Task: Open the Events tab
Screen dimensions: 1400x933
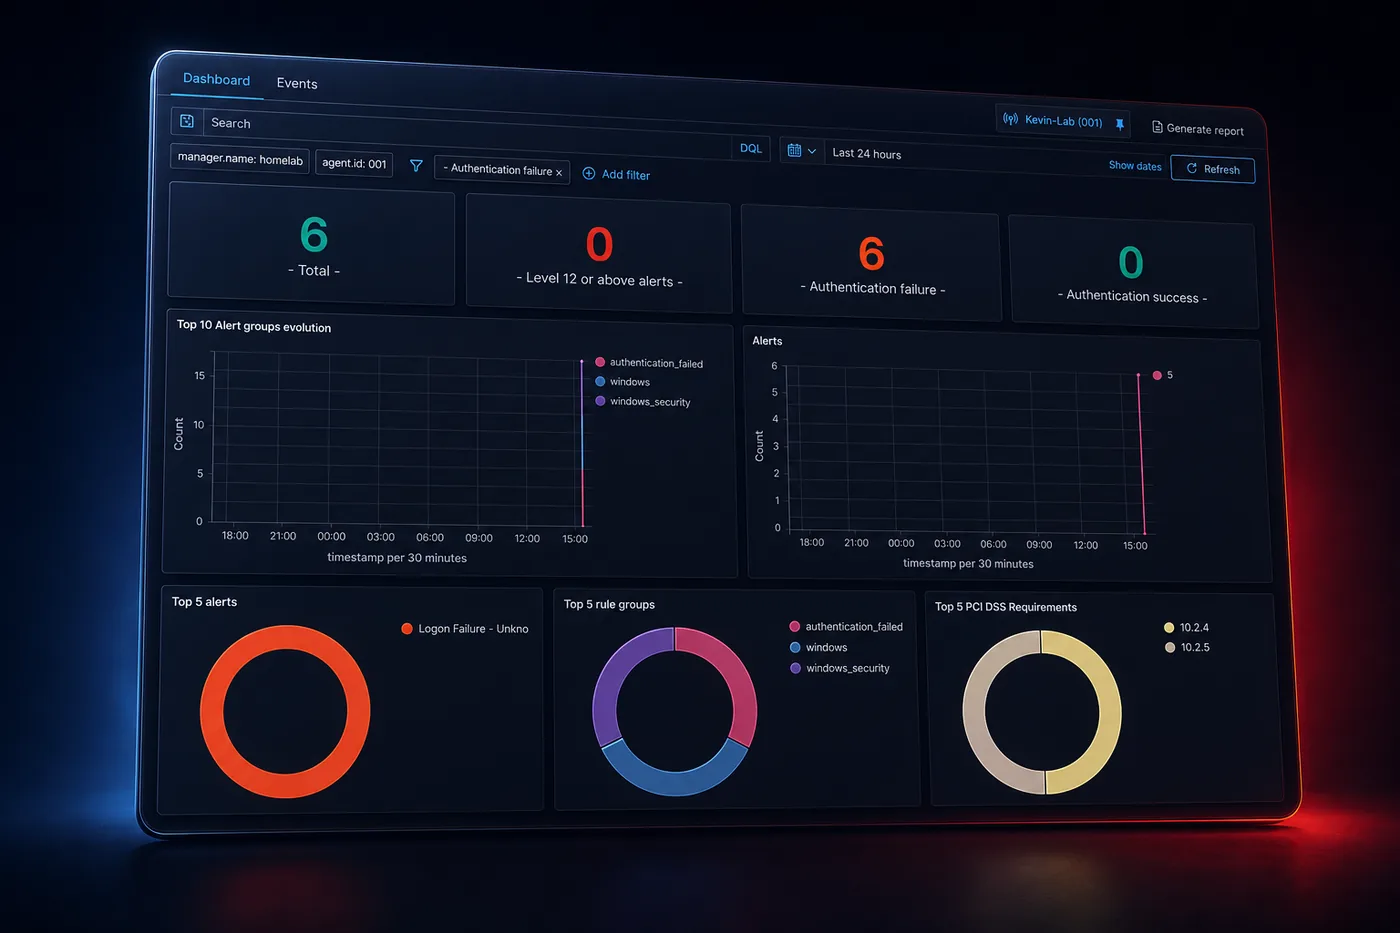Action: point(297,84)
